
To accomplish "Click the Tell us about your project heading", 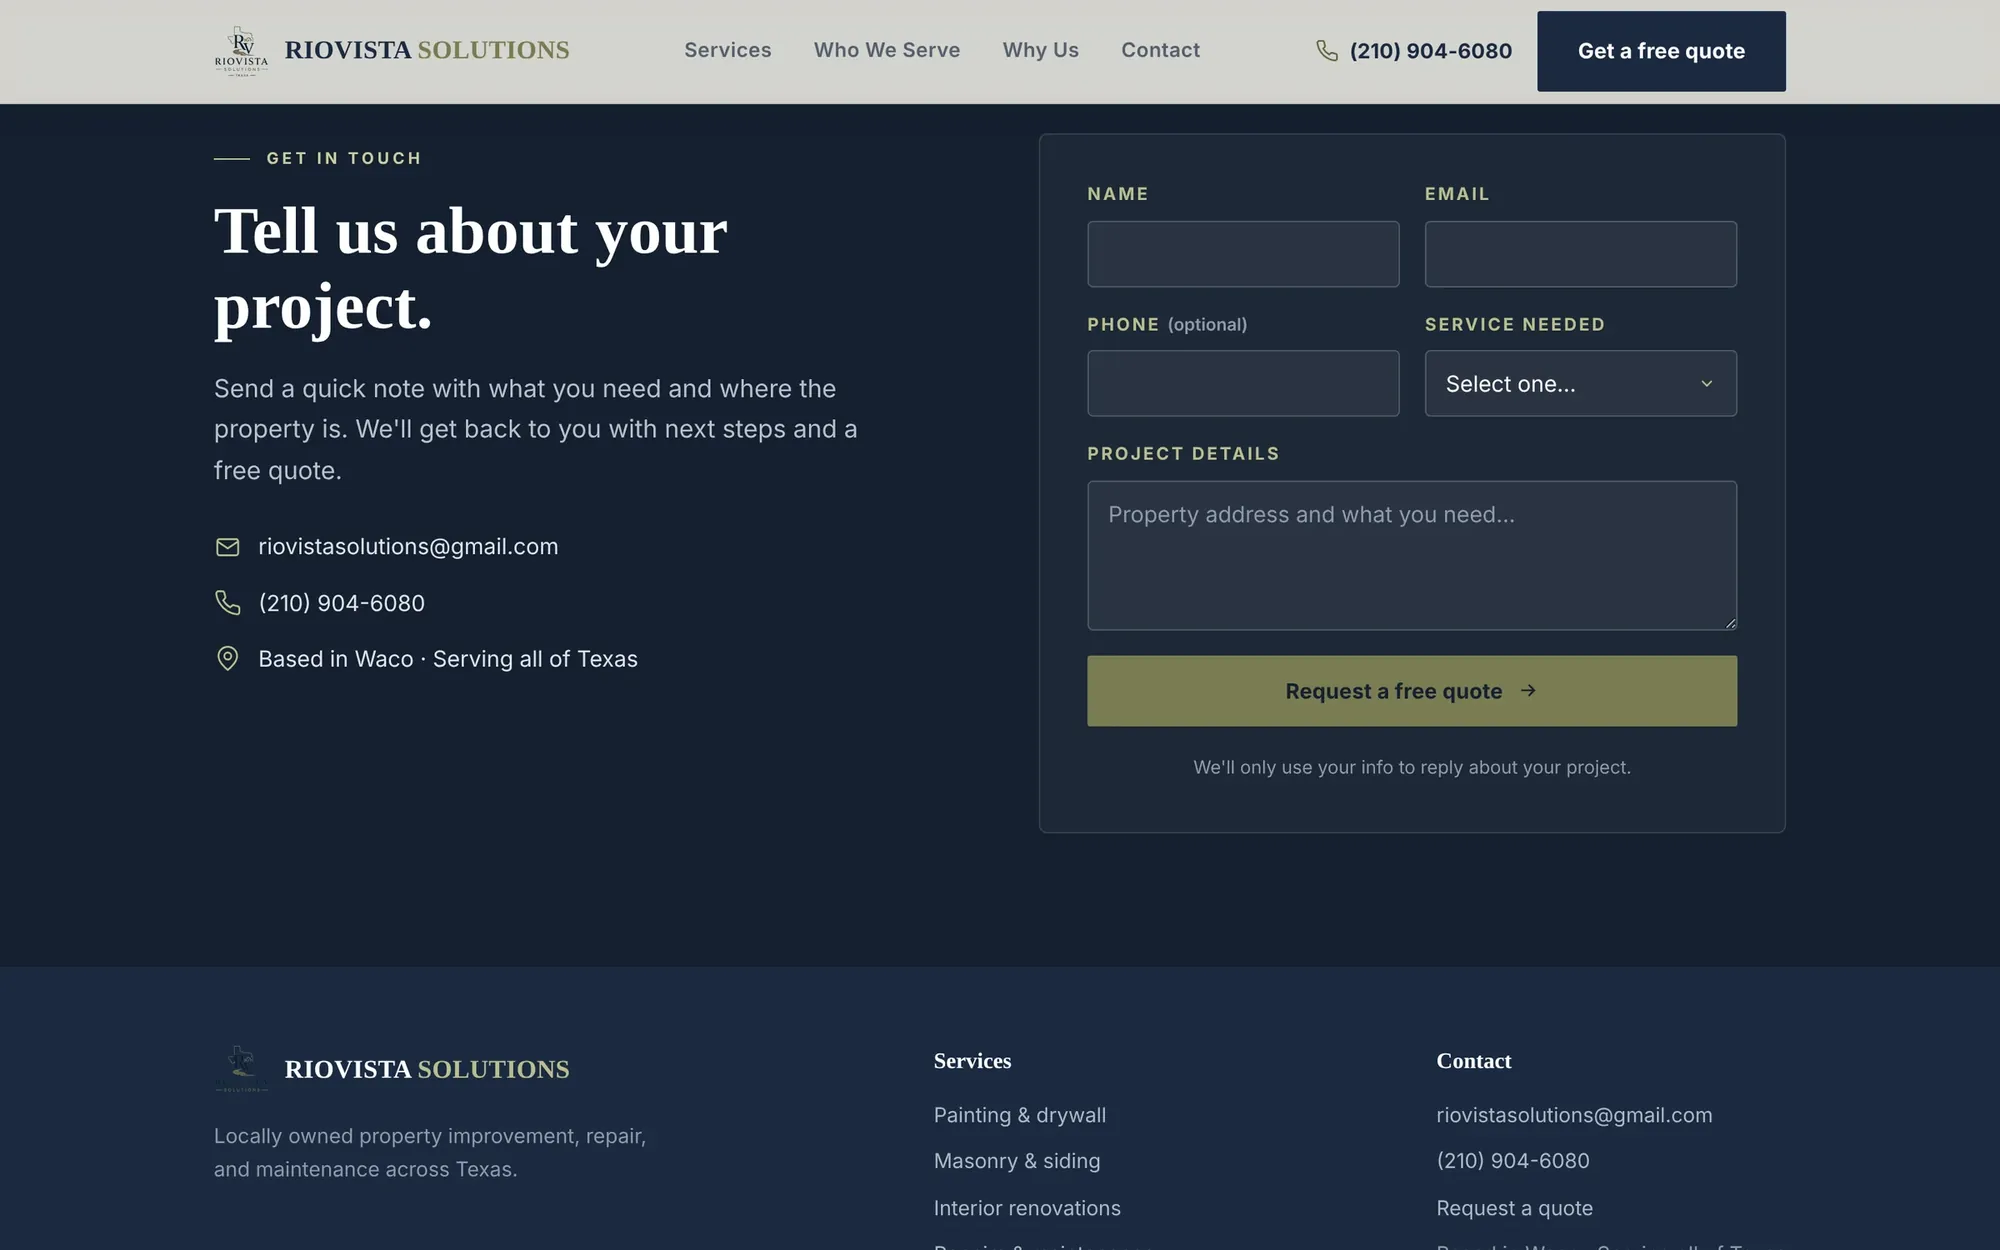I will 471,268.
